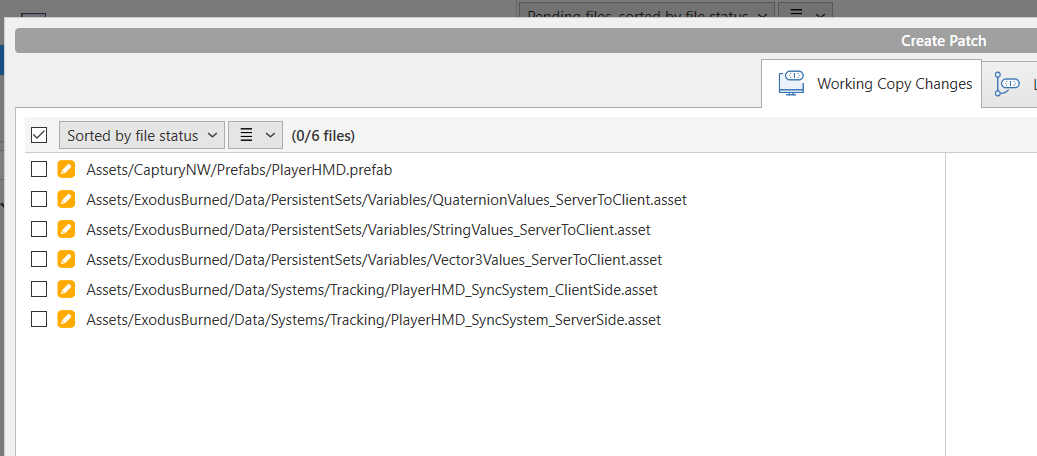Select QuaternionValues_ServerToClient.asset file path

click(x=386, y=199)
